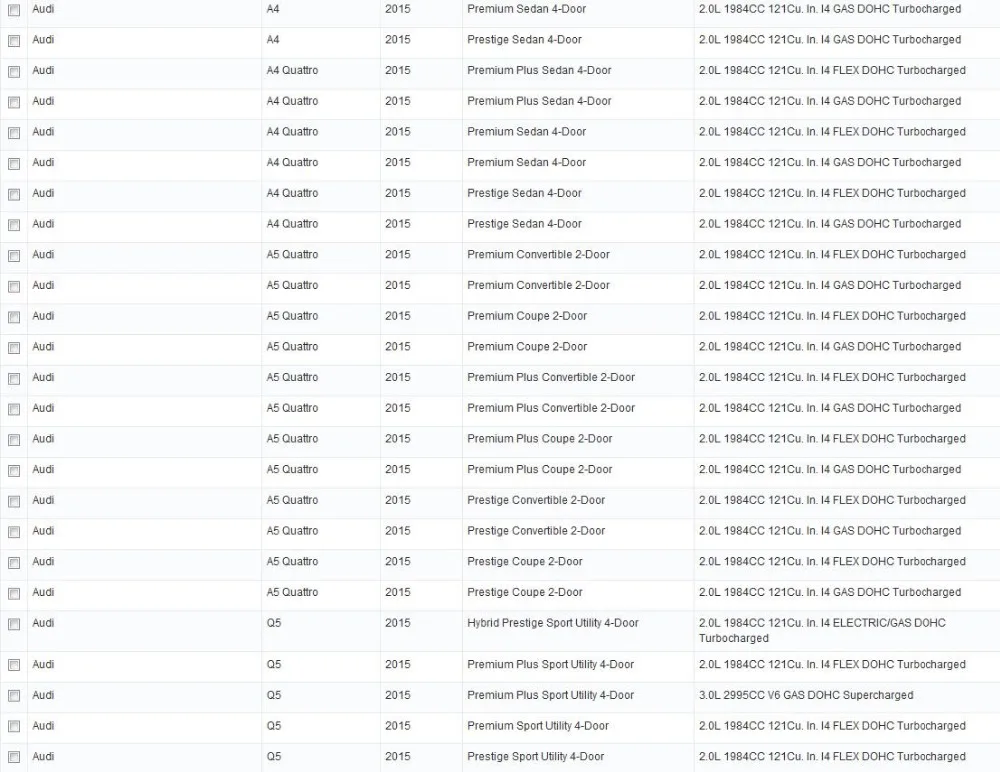Check A5 Quattro Premium Convertible GAS row

(14, 286)
